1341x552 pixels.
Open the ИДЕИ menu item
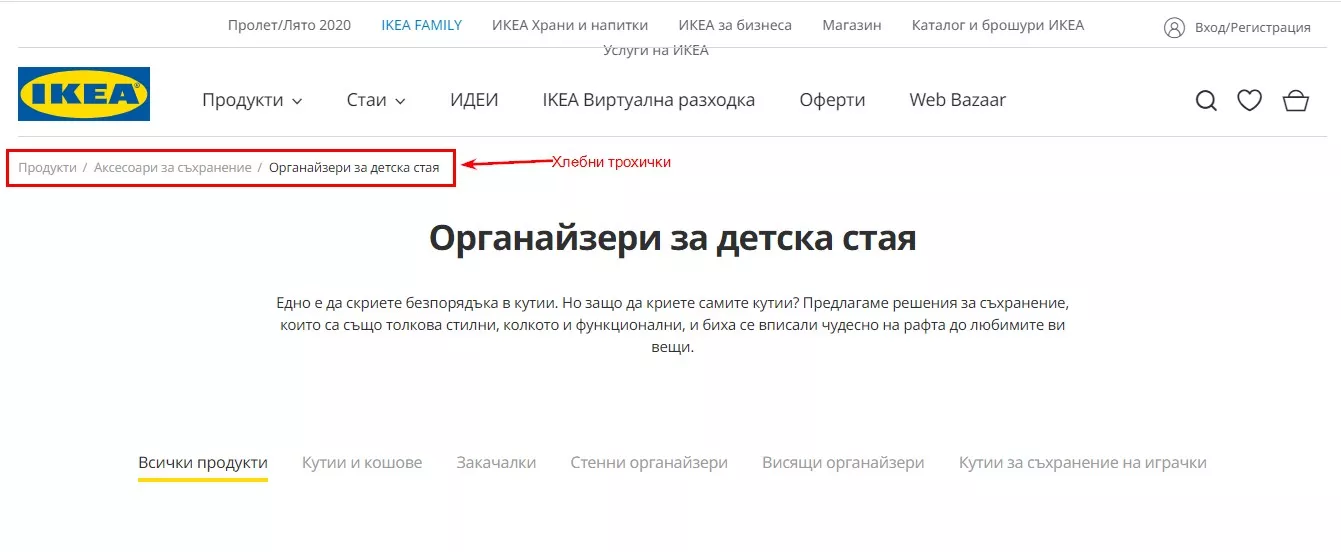pyautogui.click(x=474, y=100)
